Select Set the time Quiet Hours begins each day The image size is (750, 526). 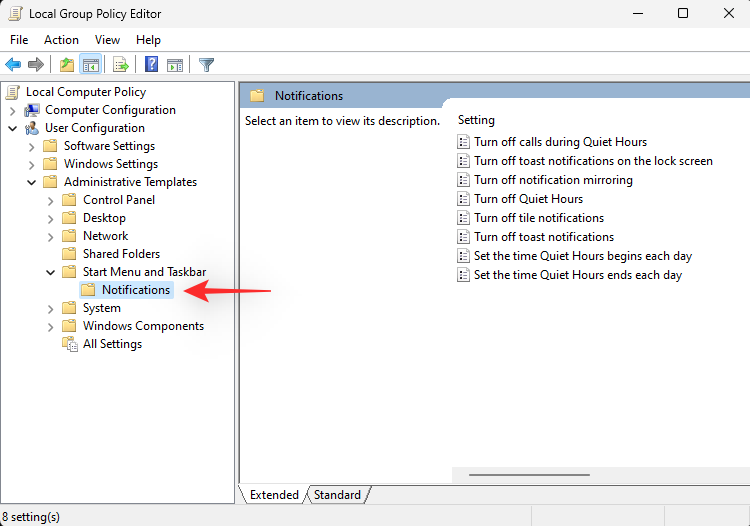click(x=583, y=256)
